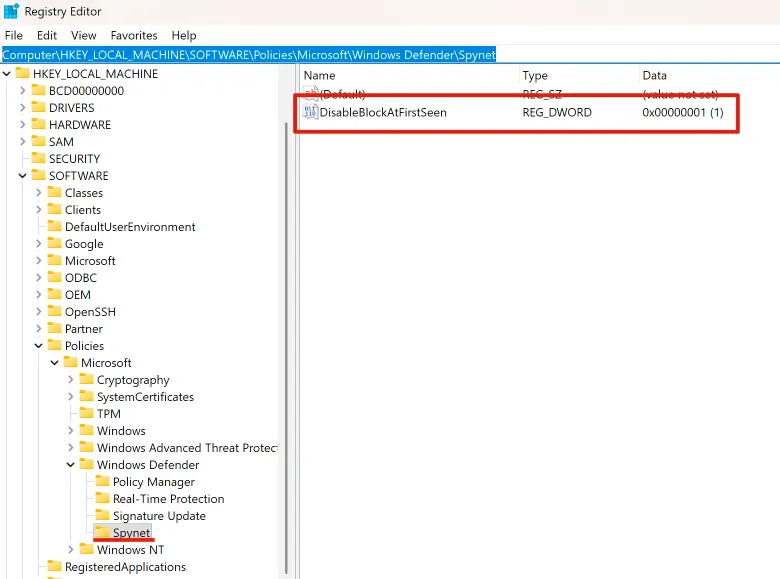The width and height of the screenshot is (780, 579).
Task: Click the Real-Time Protection folder icon
Action: [x=102, y=499]
